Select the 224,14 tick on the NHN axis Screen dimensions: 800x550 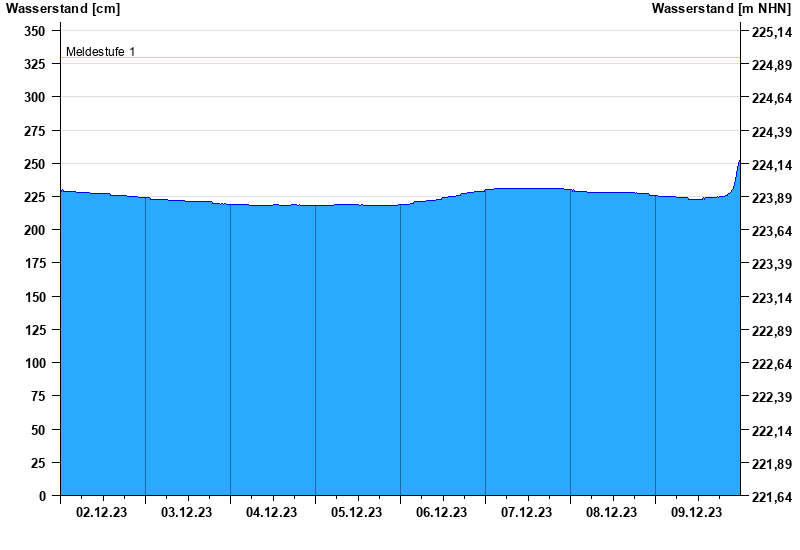click(770, 165)
